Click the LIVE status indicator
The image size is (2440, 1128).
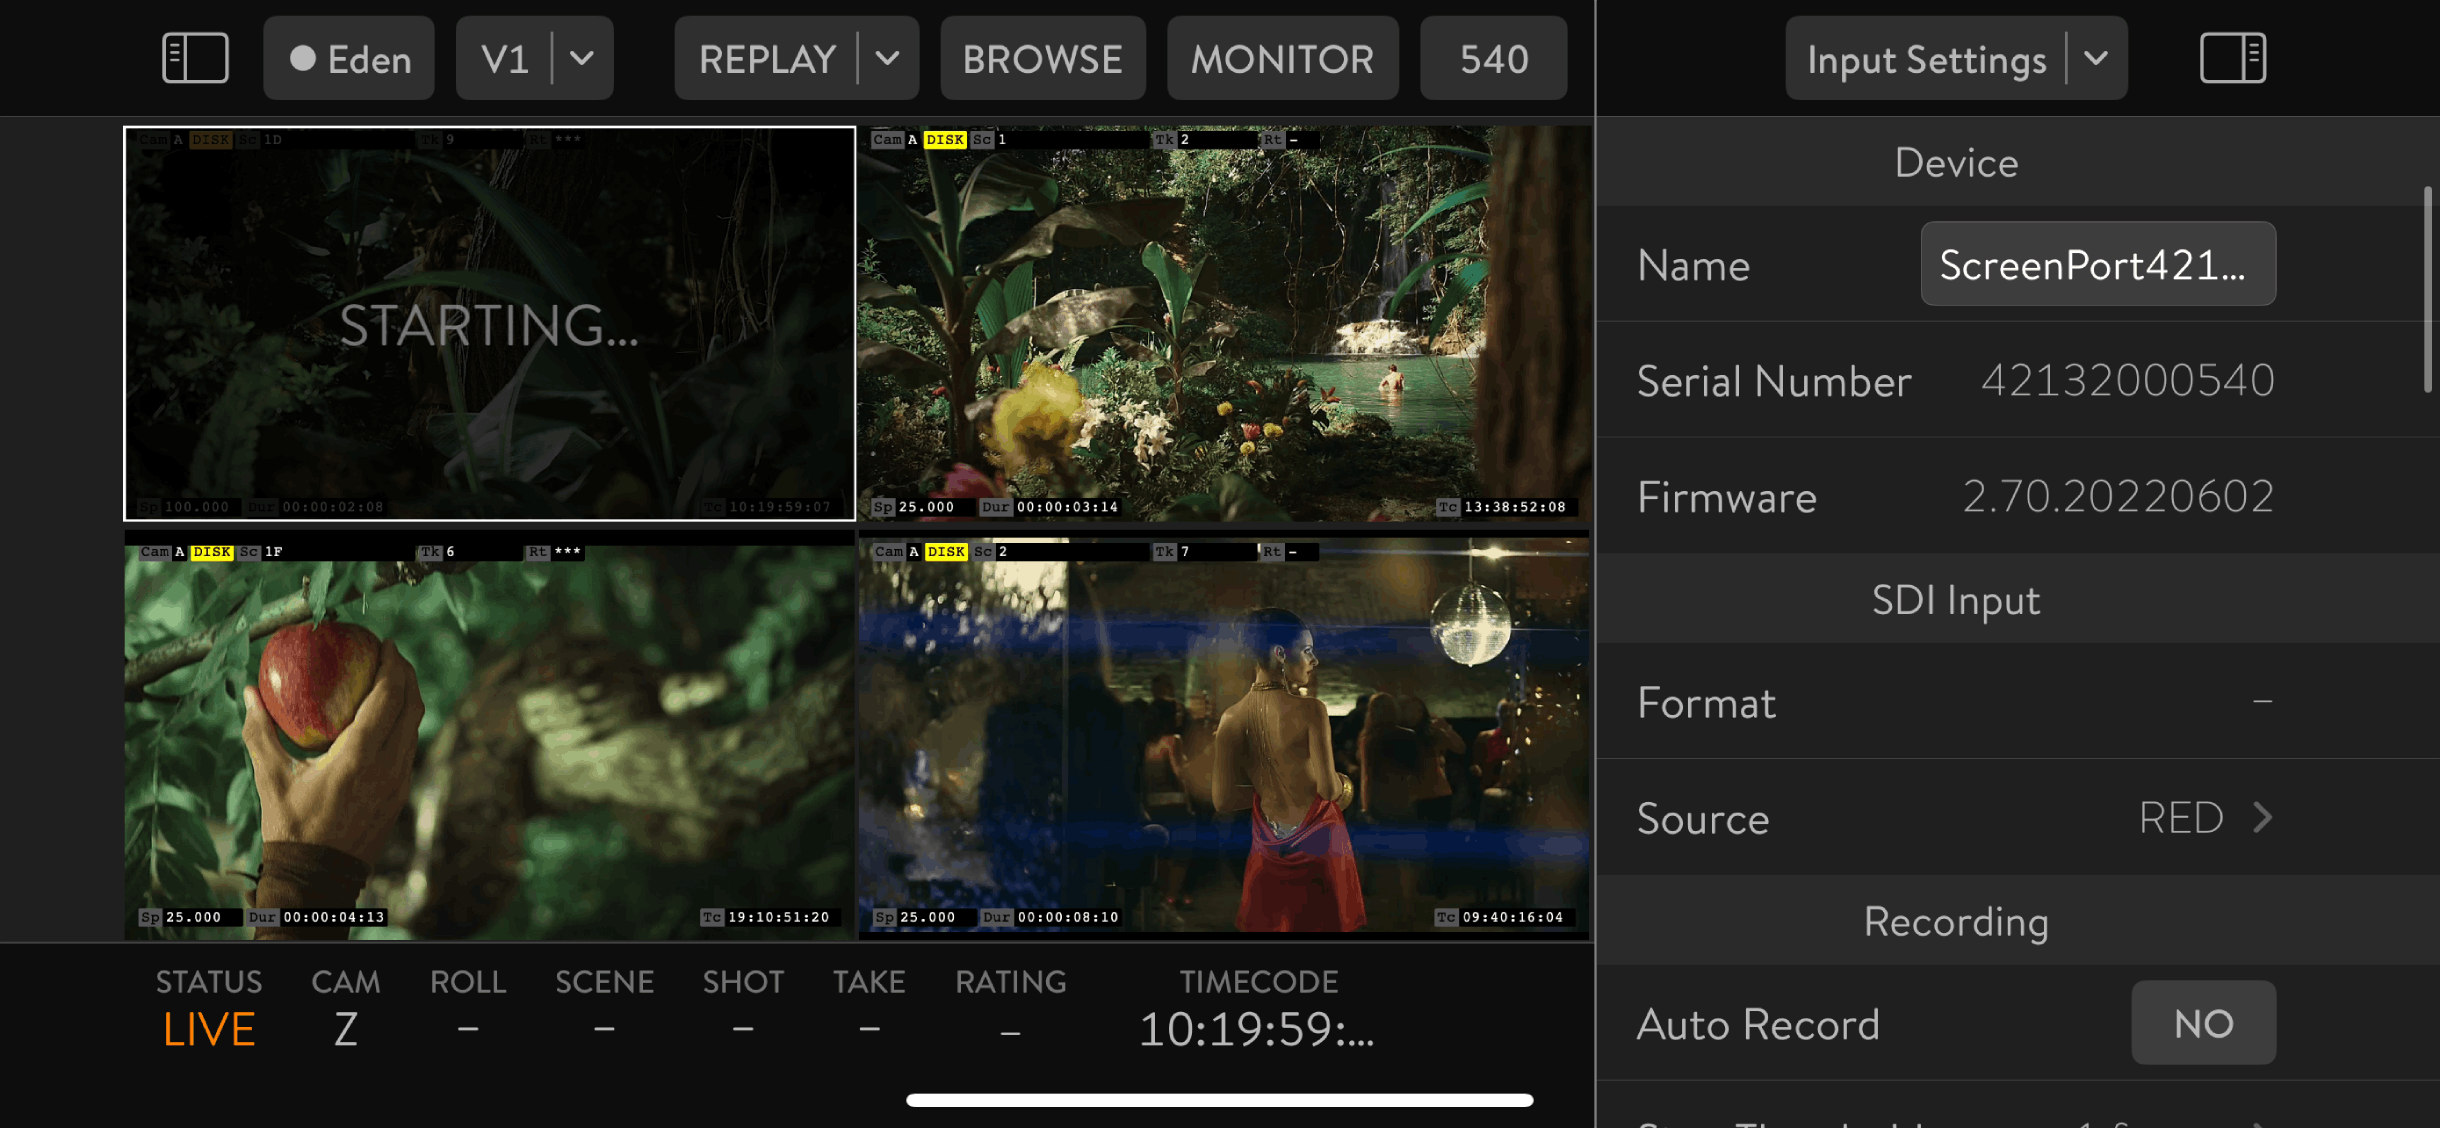point(209,1029)
